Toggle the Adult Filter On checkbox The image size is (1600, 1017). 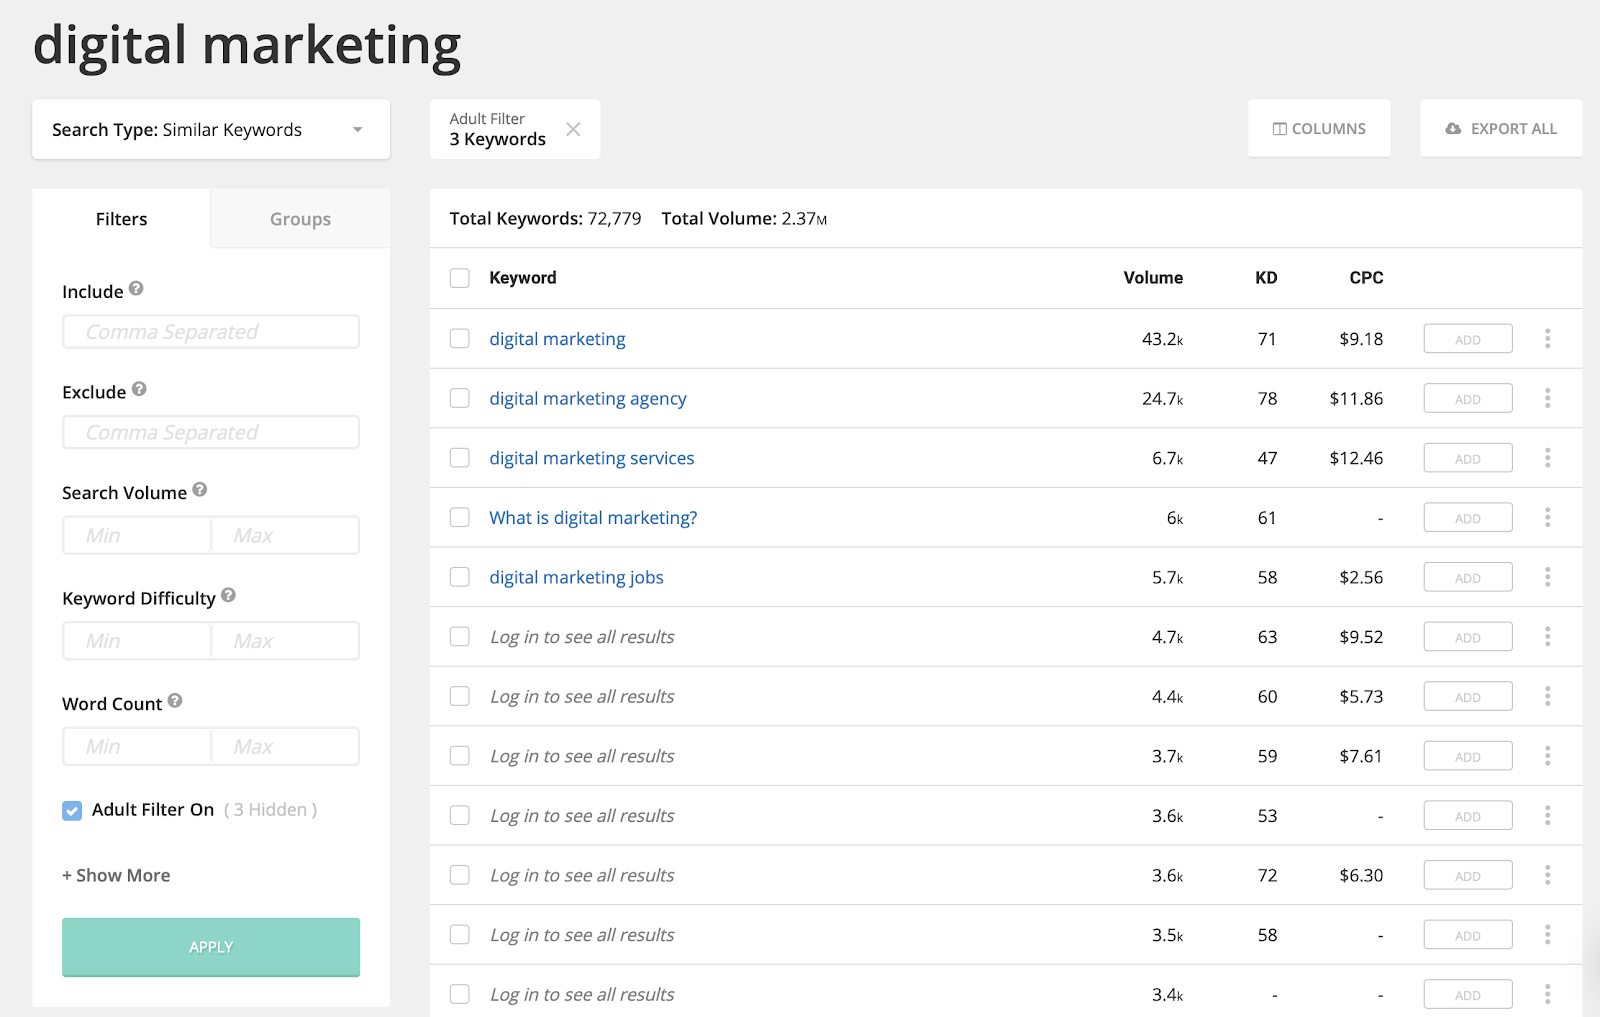point(72,810)
